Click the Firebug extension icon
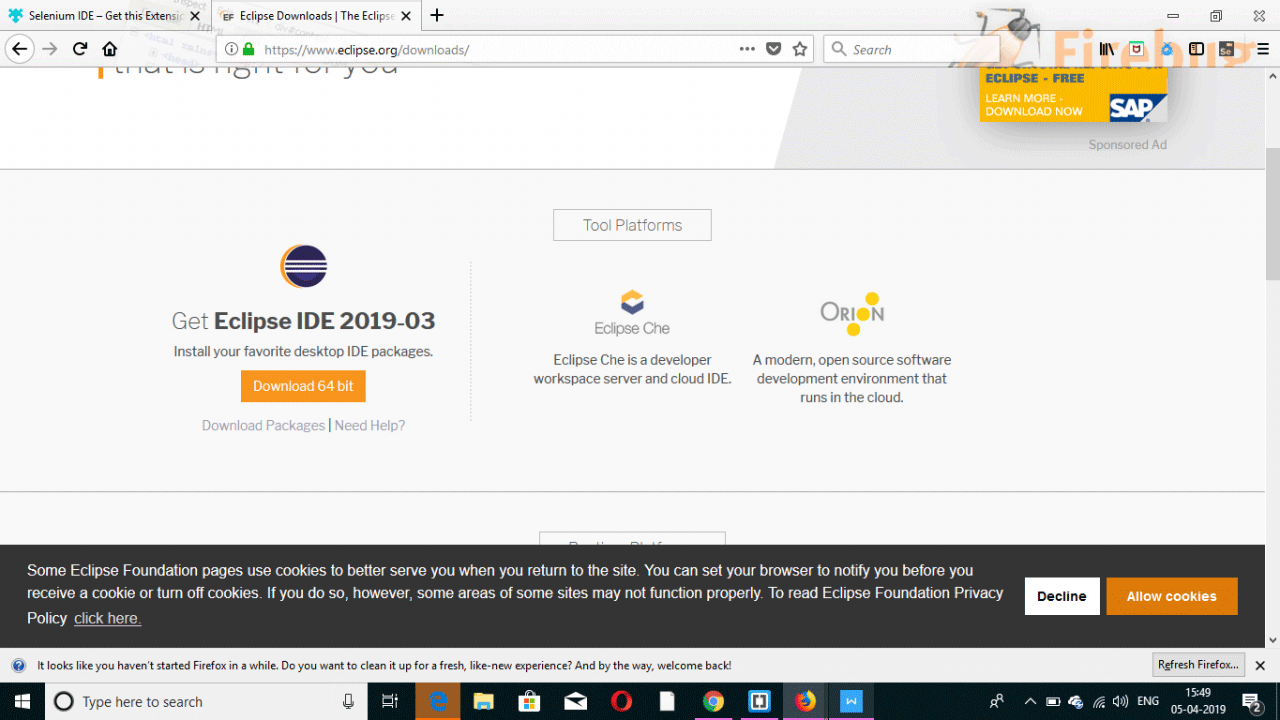 (x=1167, y=48)
